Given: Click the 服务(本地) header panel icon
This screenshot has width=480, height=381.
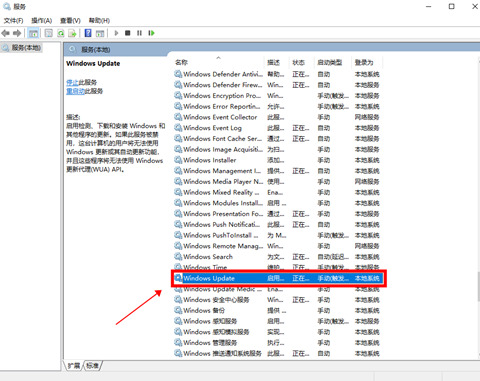Looking at the screenshot, I should (73, 50).
